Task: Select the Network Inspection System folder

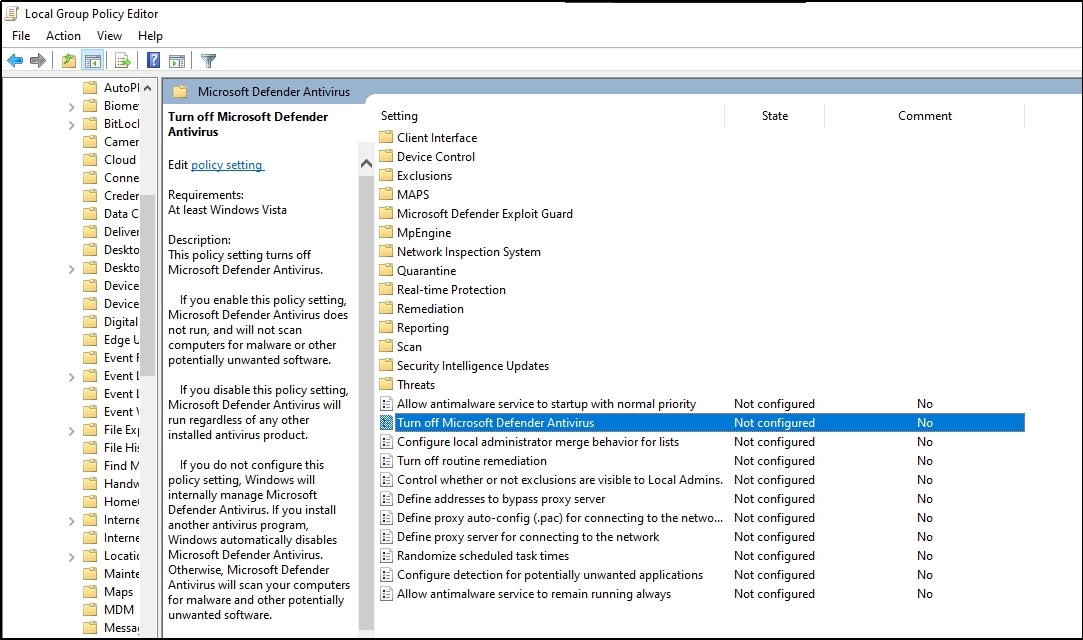Action: click(460, 251)
